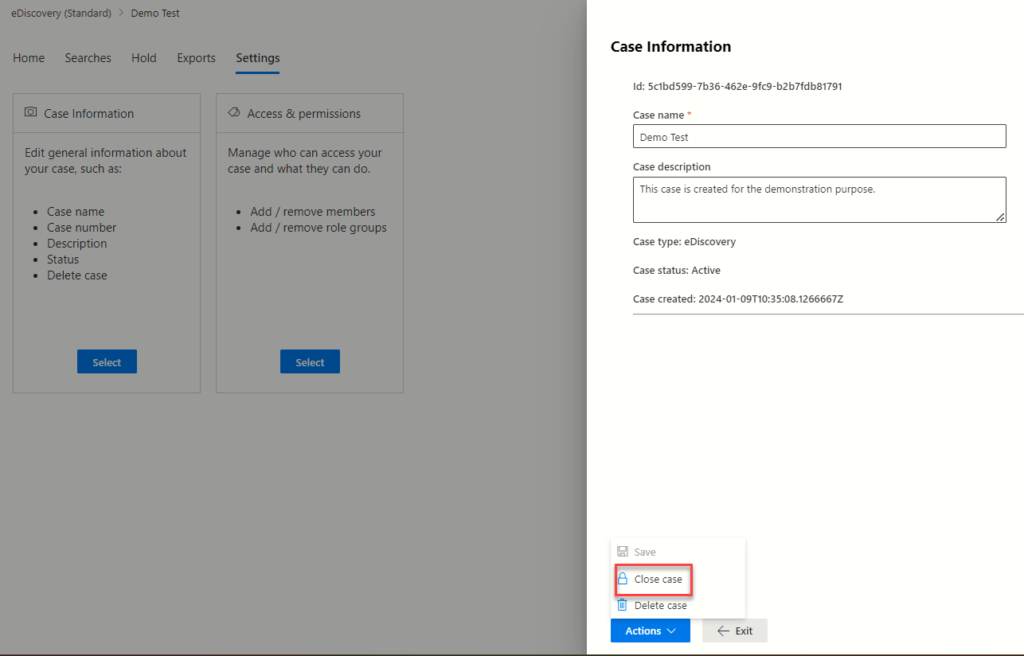Open the Actions dropdown chevron
Screen dimensions: 1024x656
click(670, 630)
